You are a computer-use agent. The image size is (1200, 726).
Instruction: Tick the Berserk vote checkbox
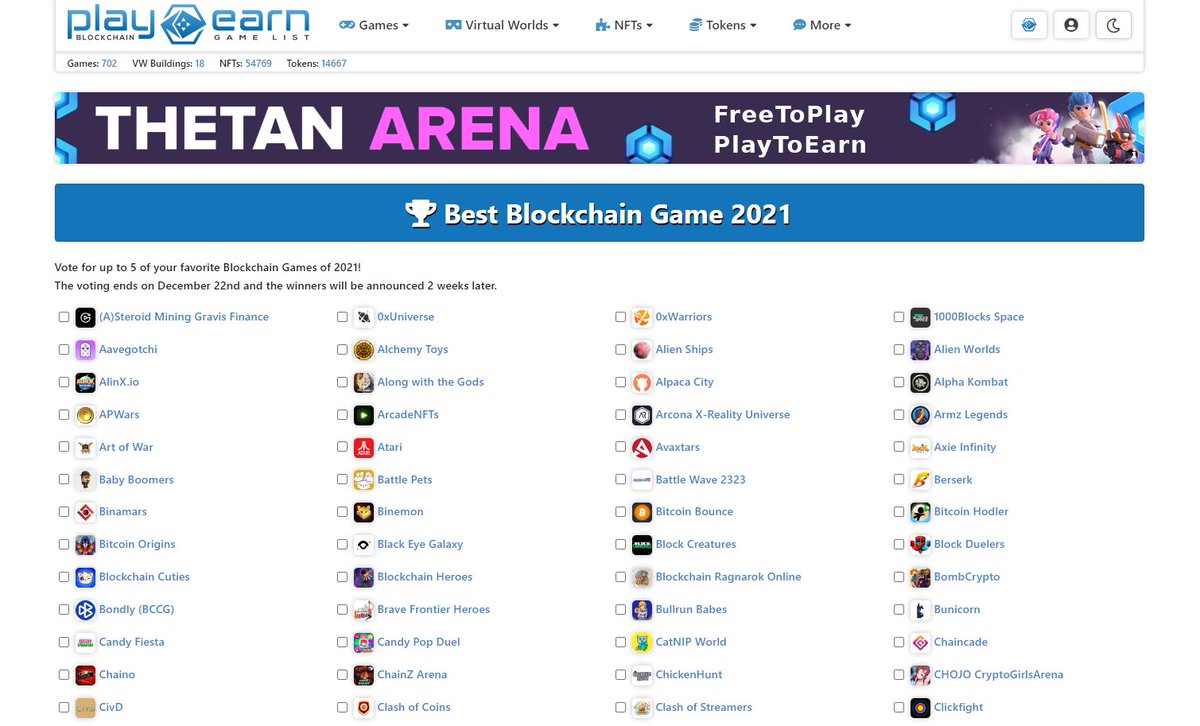tap(899, 480)
